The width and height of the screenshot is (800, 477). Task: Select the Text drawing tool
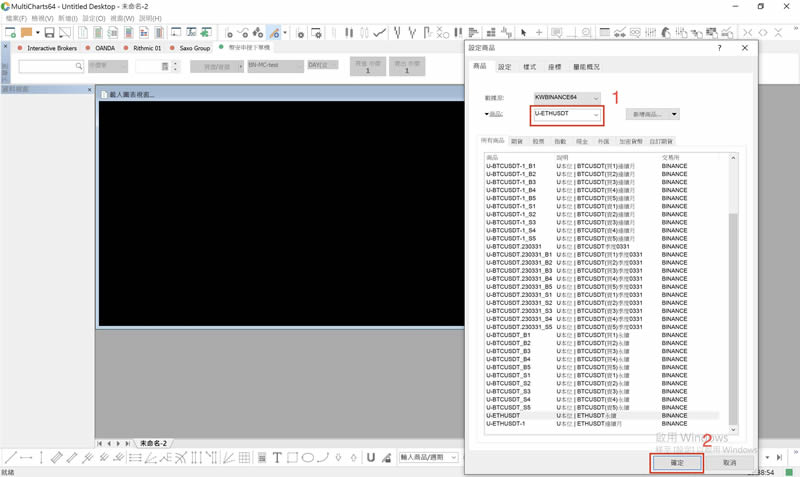click(277, 458)
